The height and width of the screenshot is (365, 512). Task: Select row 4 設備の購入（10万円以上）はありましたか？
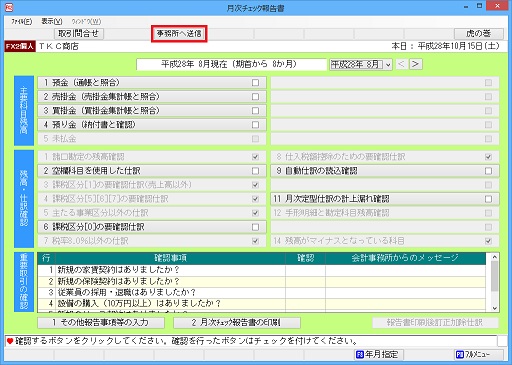[261, 303]
